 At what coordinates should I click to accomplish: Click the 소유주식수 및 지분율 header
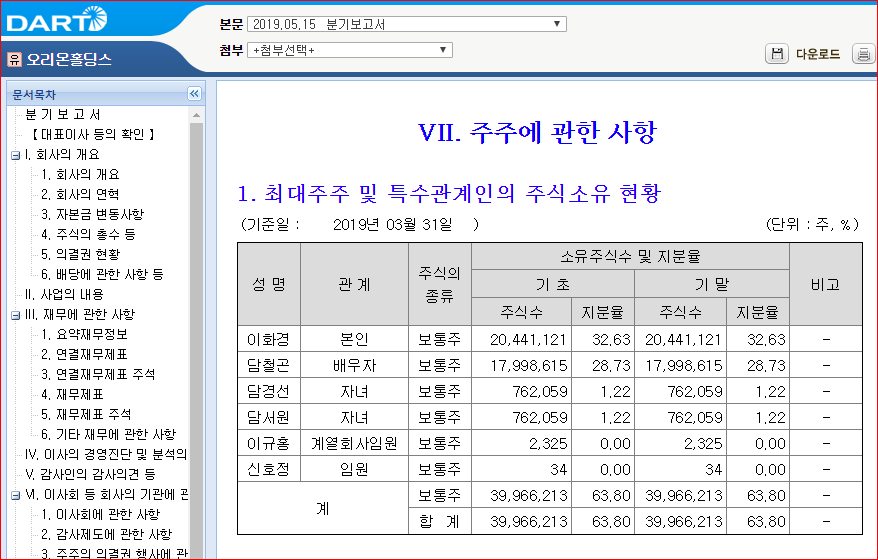(631, 256)
